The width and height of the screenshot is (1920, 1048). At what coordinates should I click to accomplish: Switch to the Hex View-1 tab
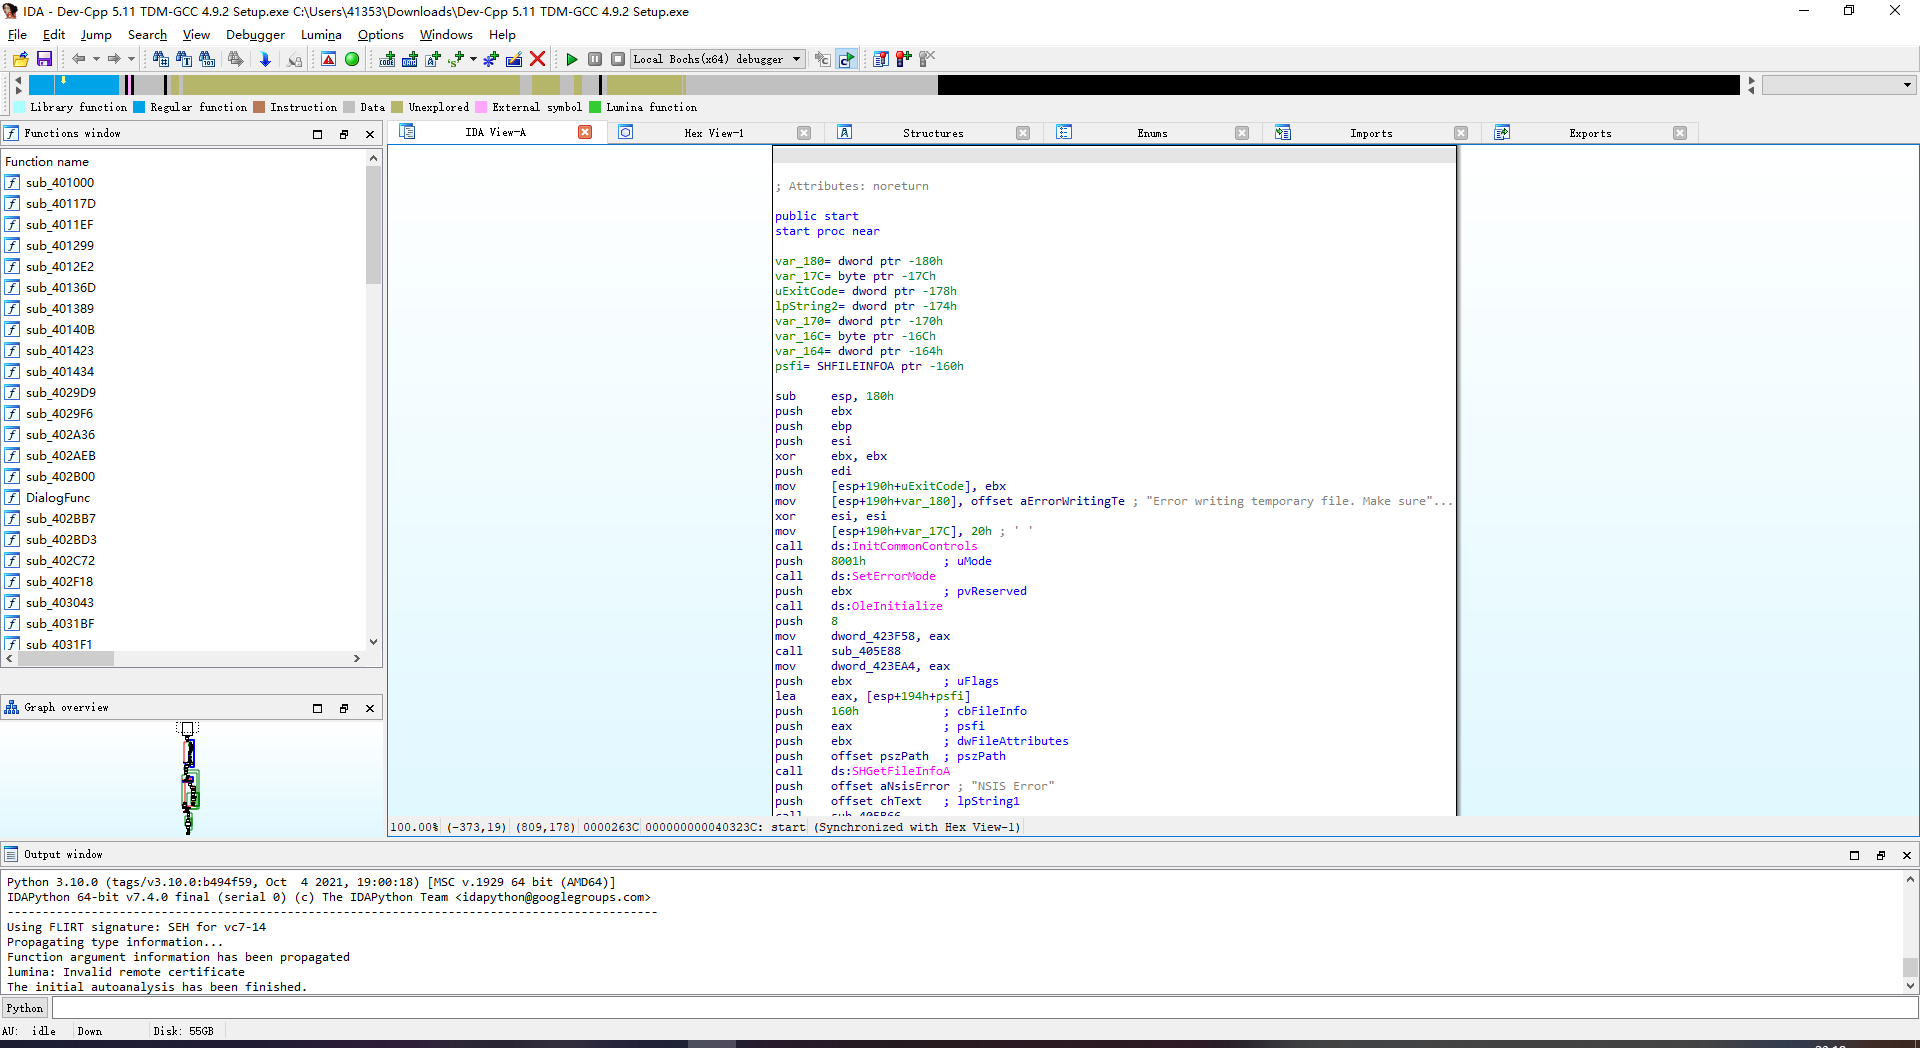tap(714, 132)
